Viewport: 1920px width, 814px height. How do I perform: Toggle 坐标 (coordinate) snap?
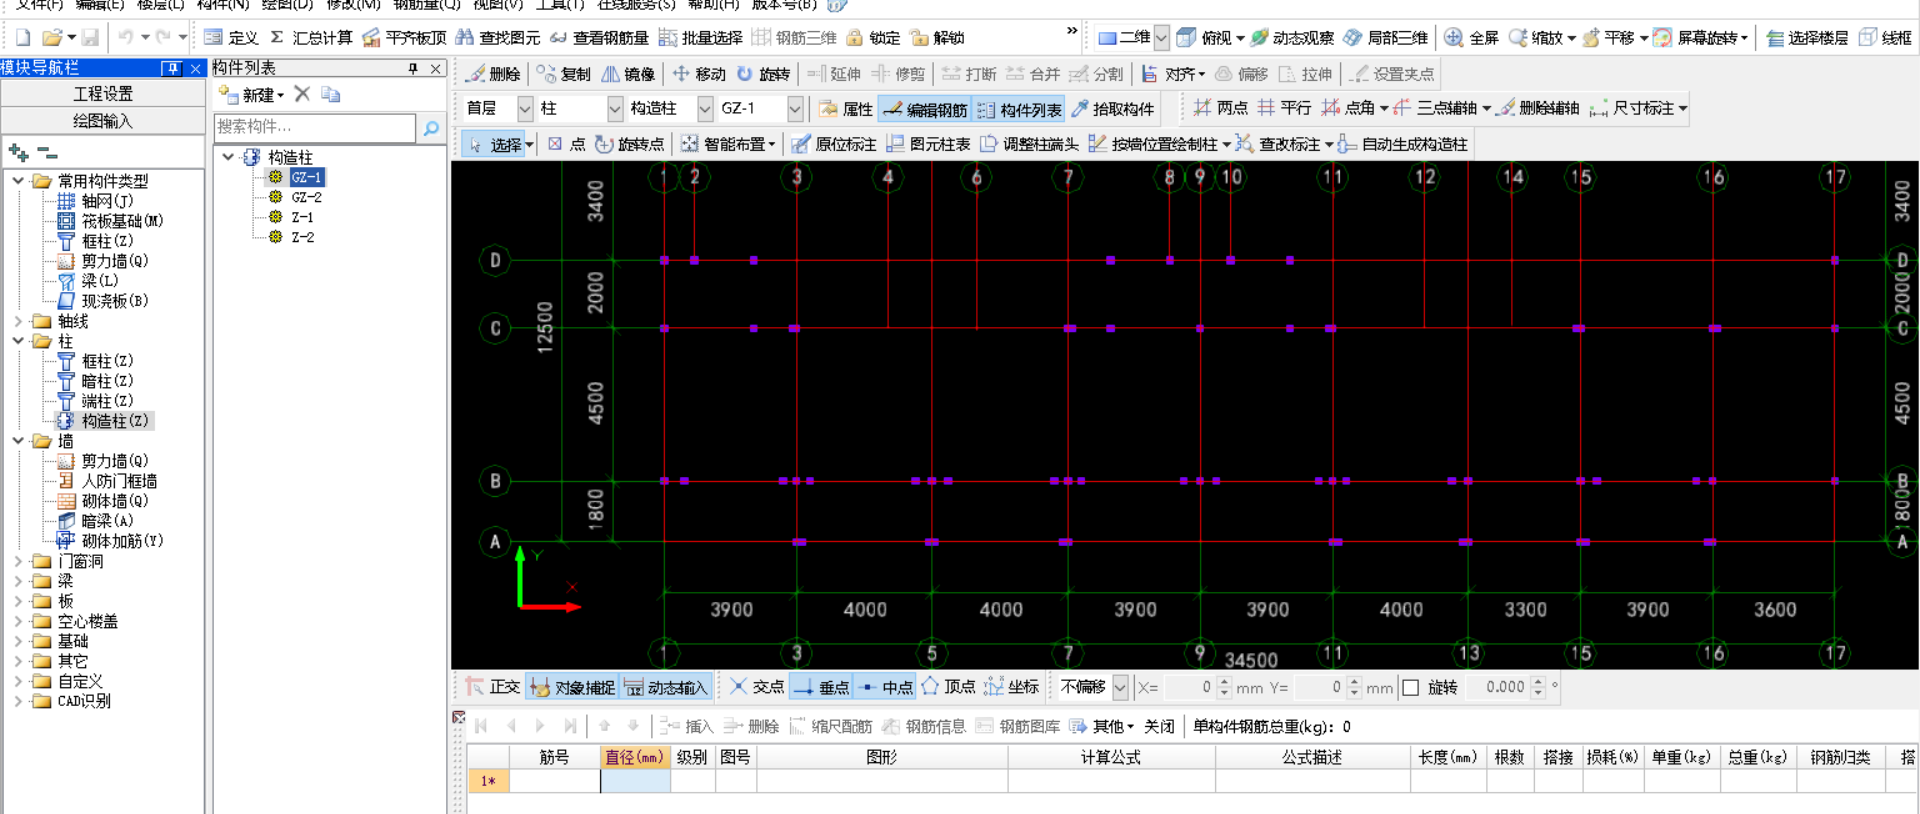[x=1012, y=687]
